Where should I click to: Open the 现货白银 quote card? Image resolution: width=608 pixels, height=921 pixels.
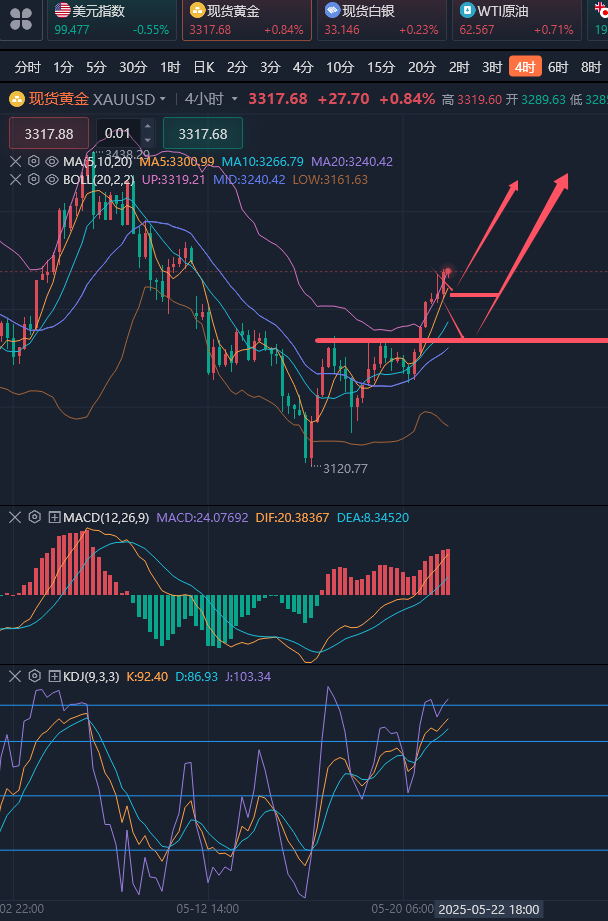(x=382, y=20)
